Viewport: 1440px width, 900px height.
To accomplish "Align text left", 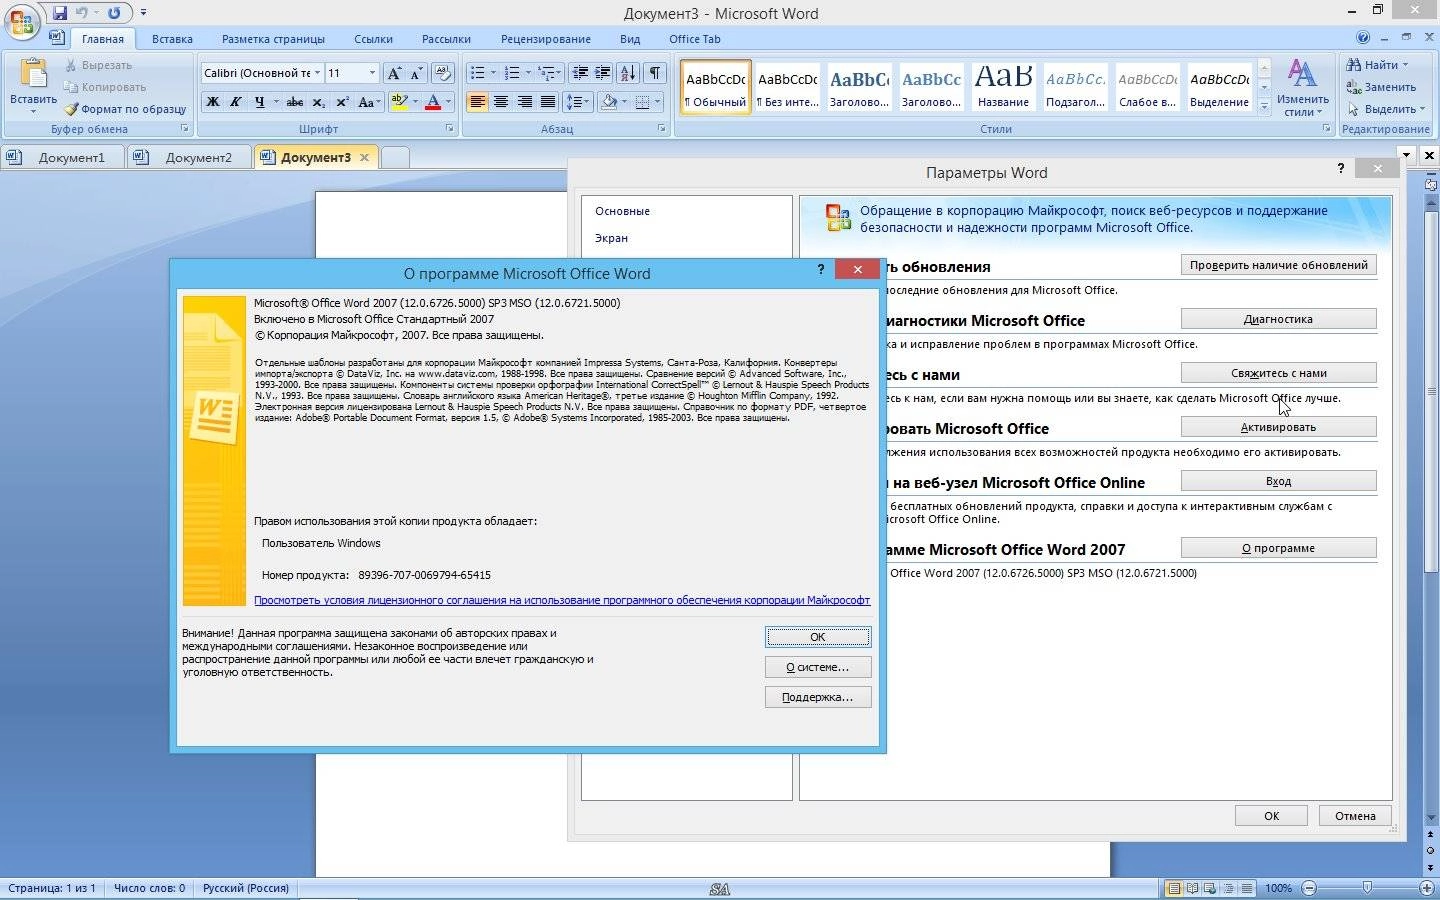I will [477, 102].
